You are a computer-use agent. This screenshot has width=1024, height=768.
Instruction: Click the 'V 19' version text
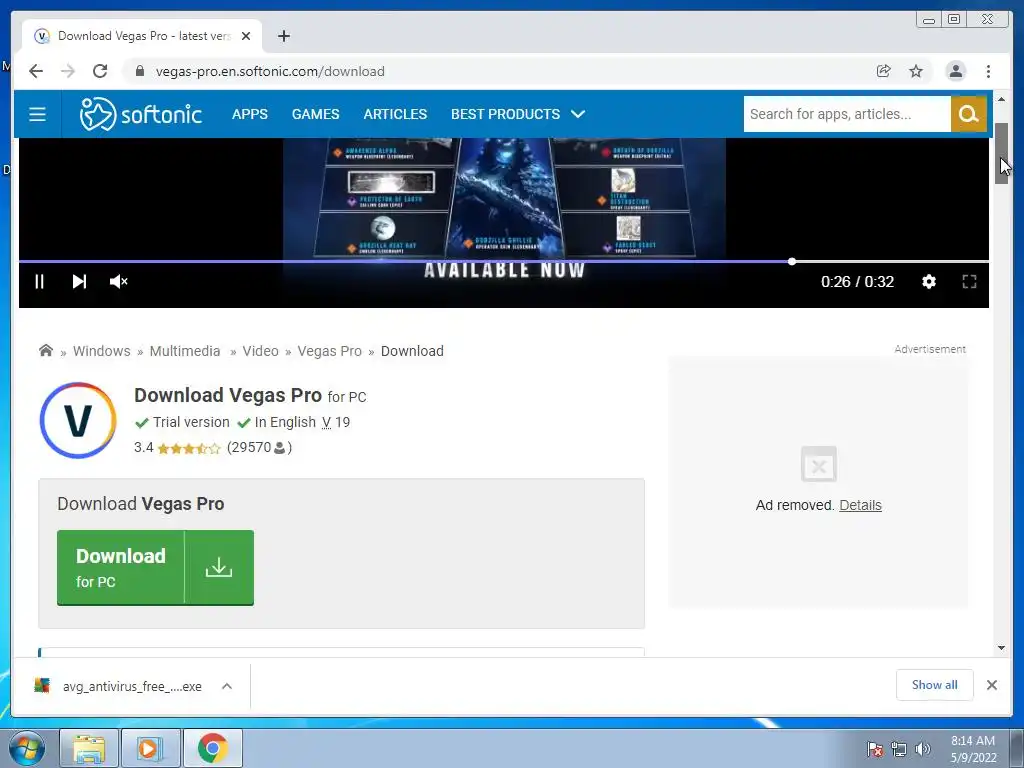click(x=336, y=423)
